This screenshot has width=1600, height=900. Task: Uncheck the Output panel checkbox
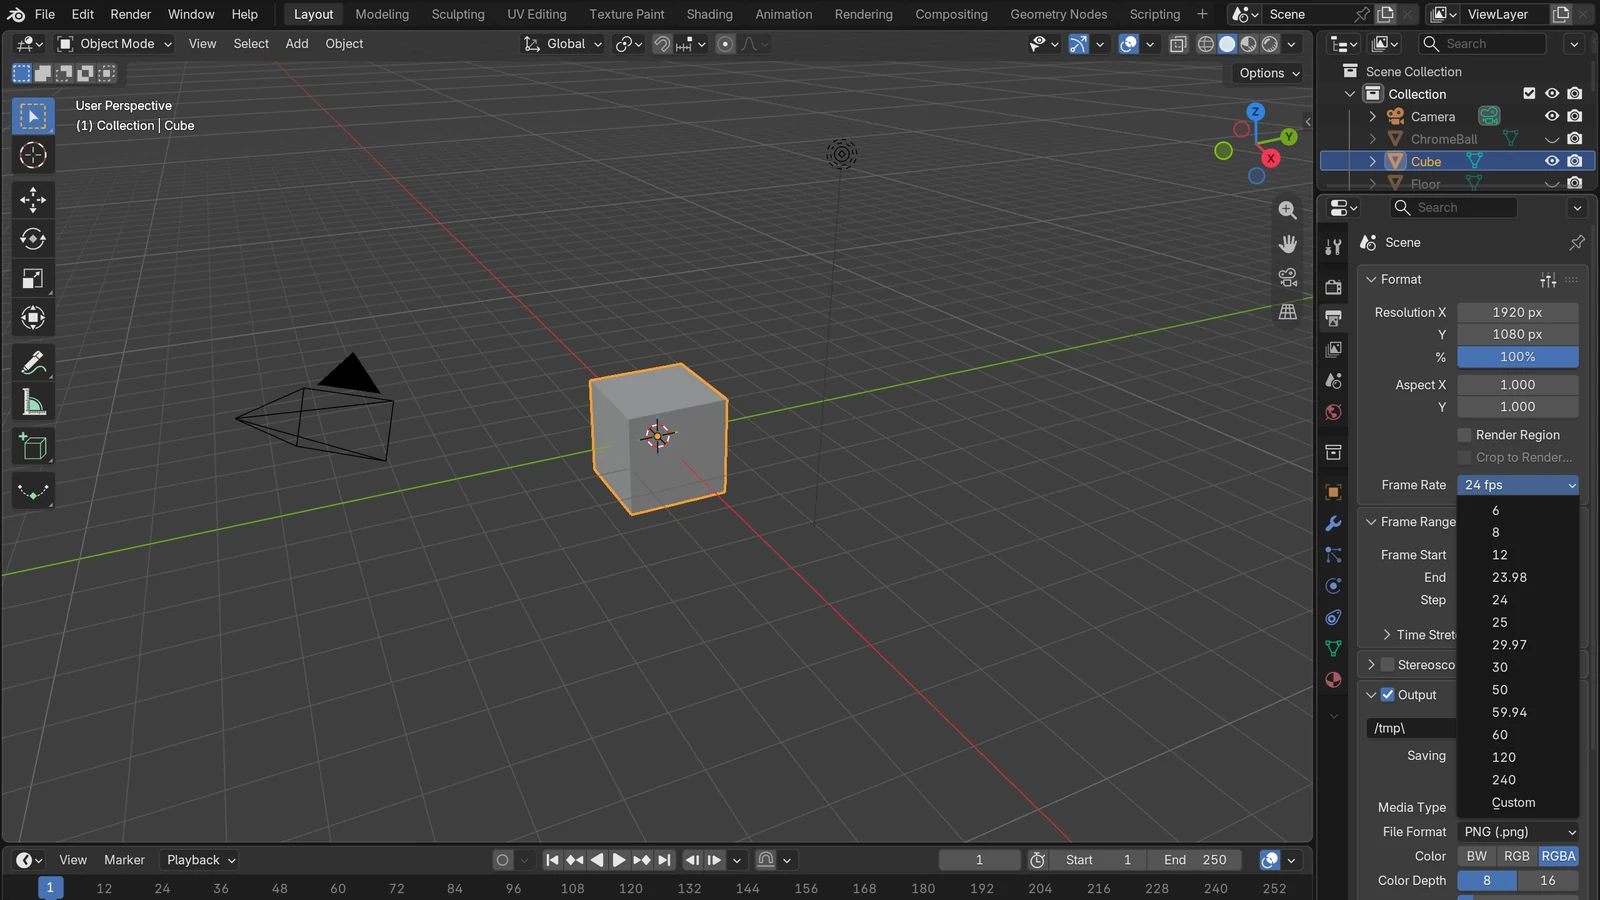point(1388,695)
